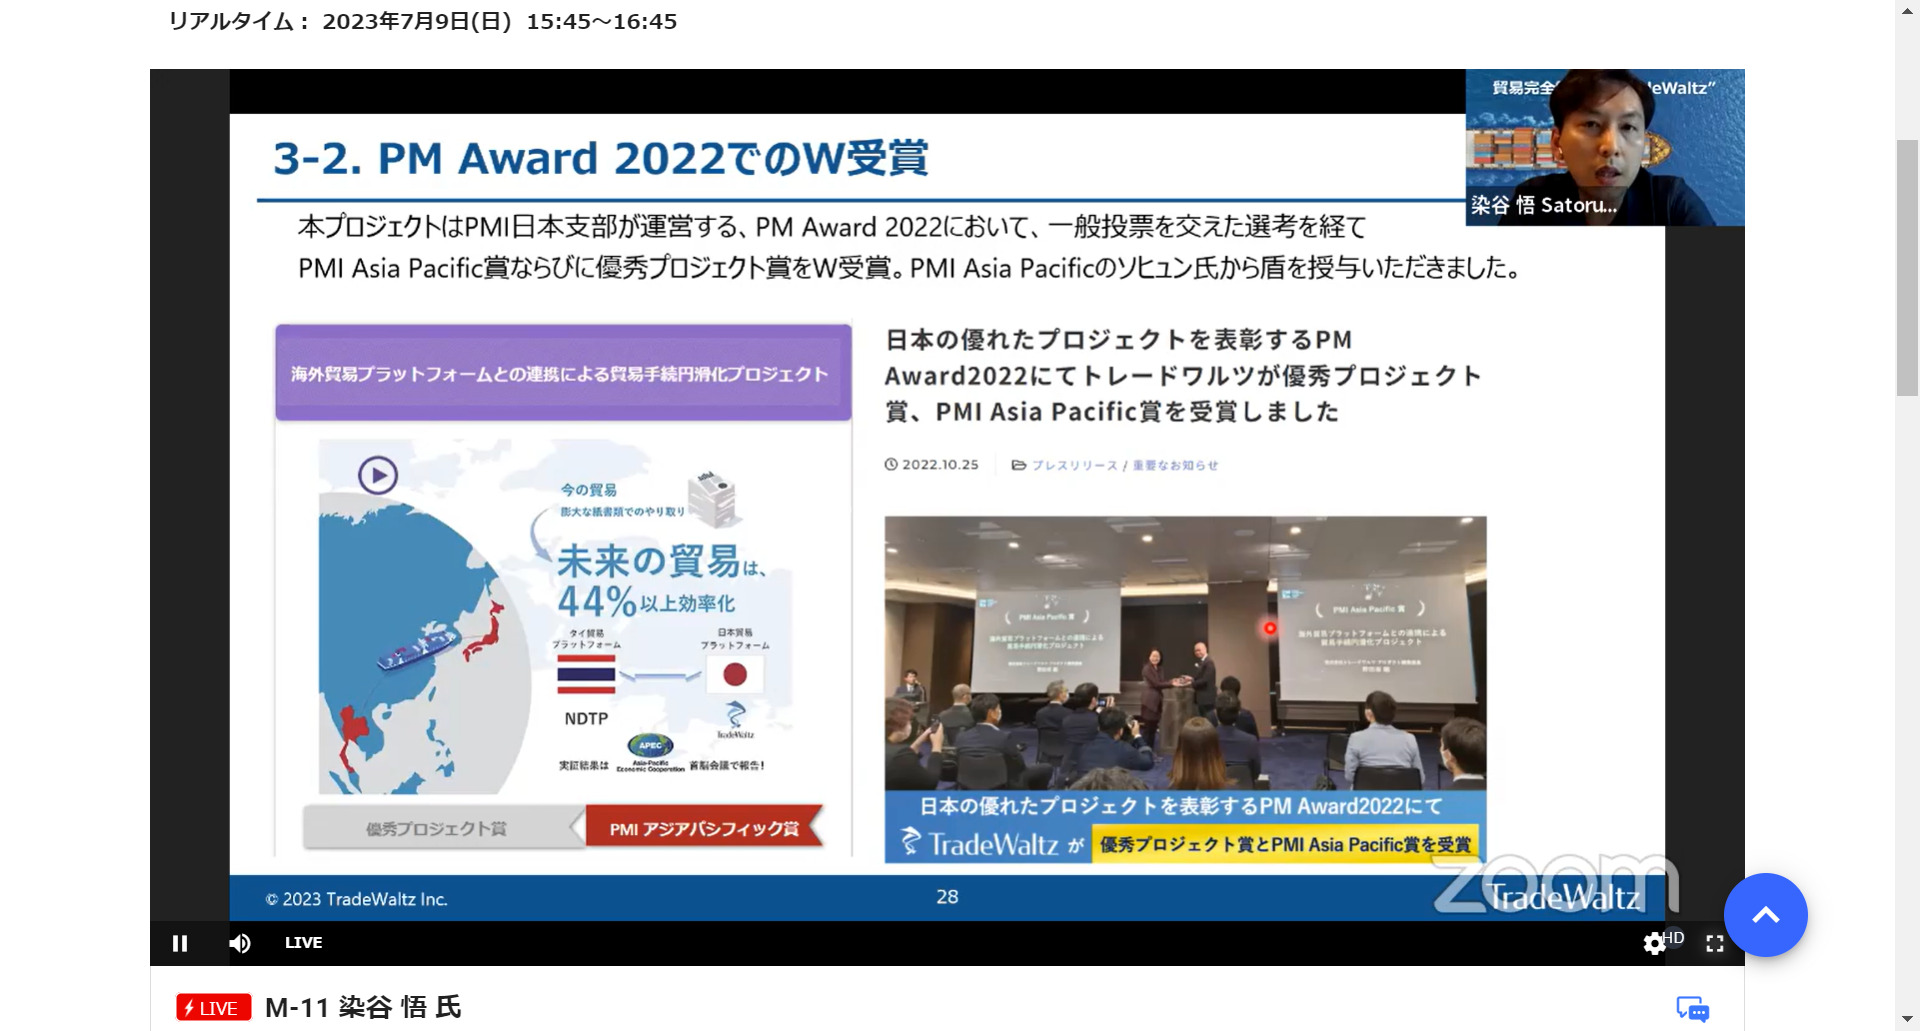Click the purple project title banner
This screenshot has width=1920, height=1031.
tap(563, 373)
